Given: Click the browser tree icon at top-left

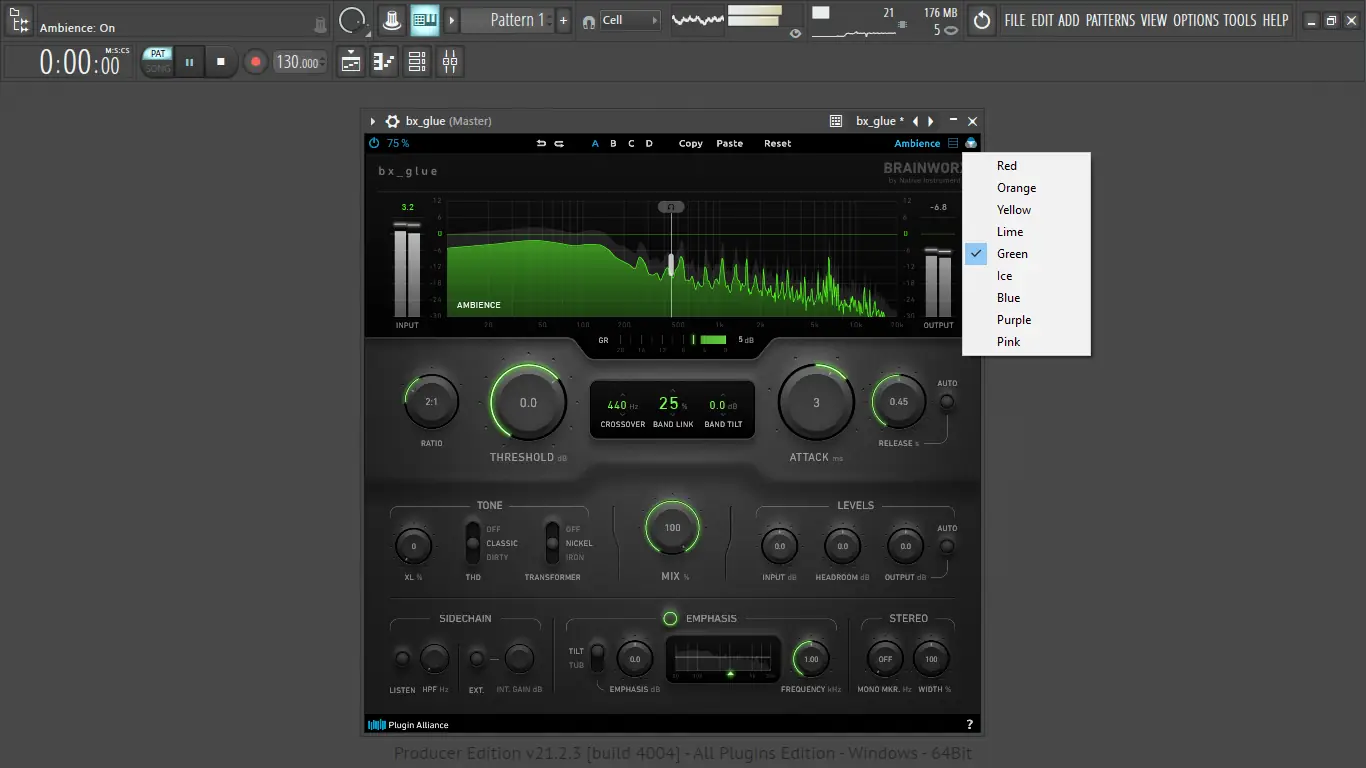Looking at the screenshot, I should 19,20.
